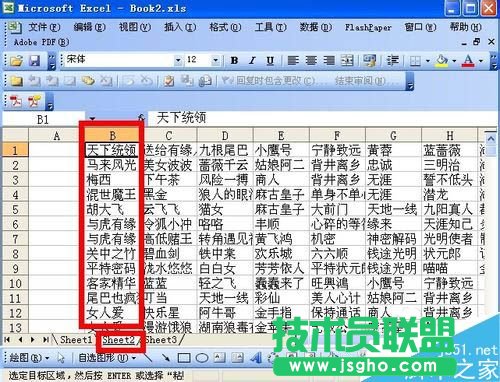Select the Arrow drawing tool
Screen dimensions: 500x382
point(166,358)
